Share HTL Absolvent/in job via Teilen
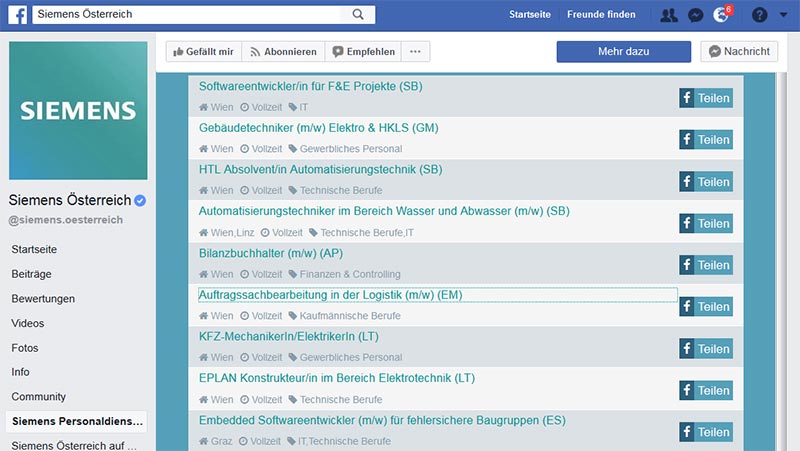 706,182
